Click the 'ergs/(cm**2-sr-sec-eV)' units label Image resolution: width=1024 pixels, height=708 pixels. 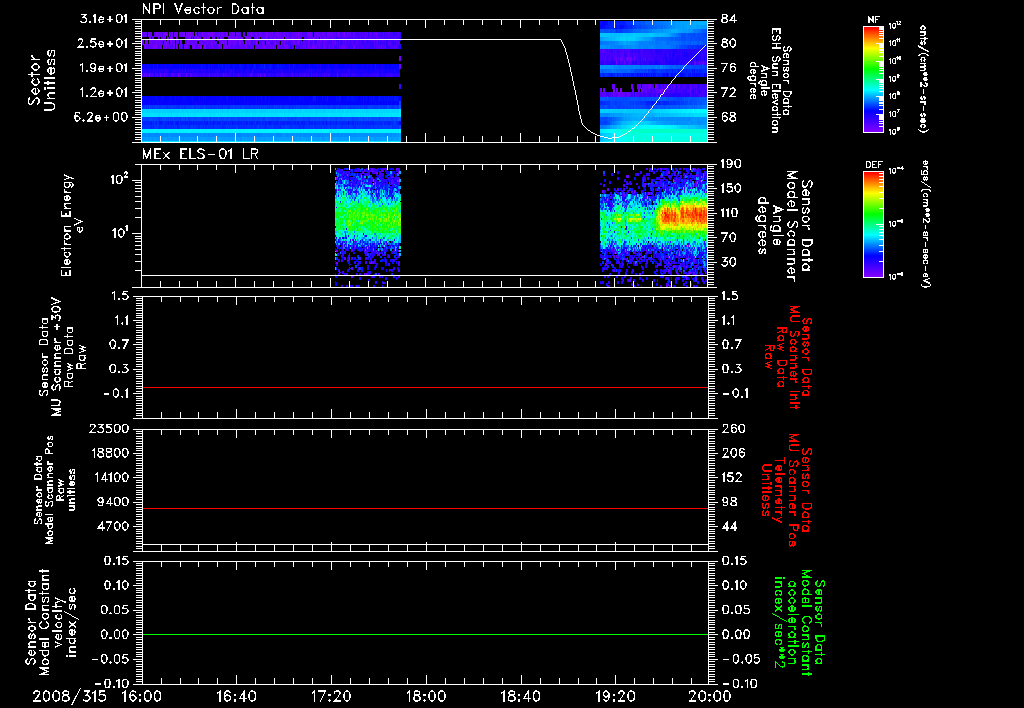[927, 224]
